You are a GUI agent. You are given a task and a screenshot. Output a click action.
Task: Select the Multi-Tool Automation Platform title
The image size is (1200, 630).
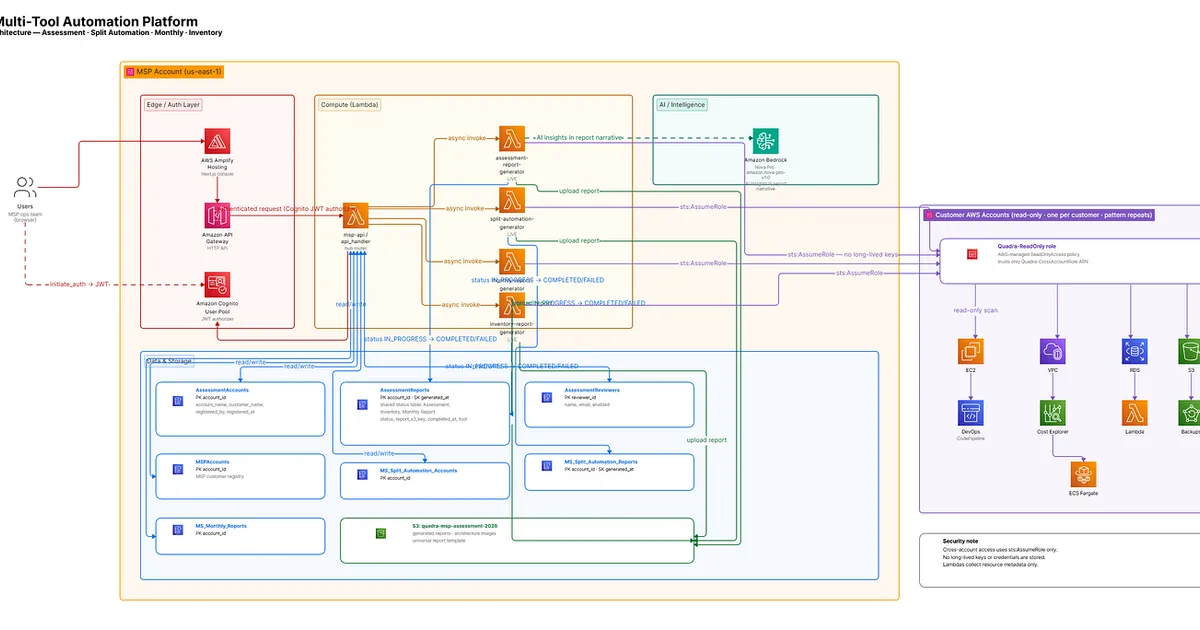[x=99, y=21]
